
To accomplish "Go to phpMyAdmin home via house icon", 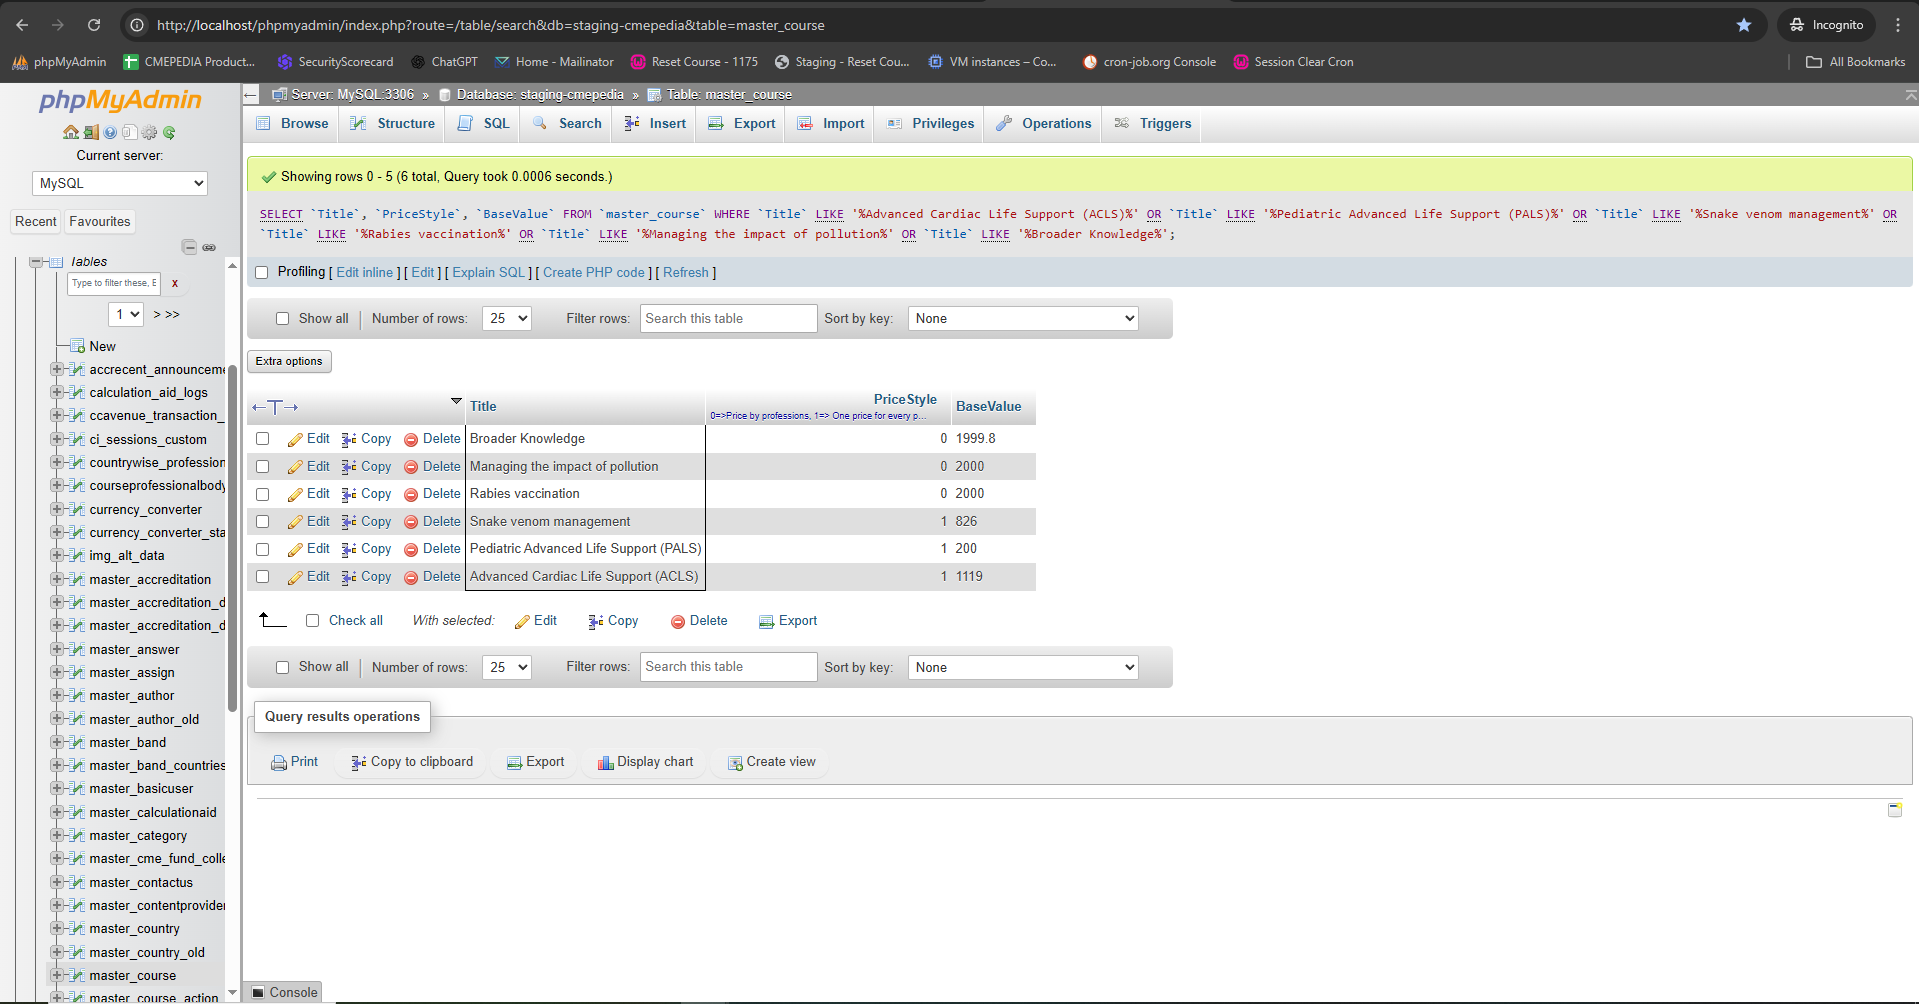I will point(70,132).
